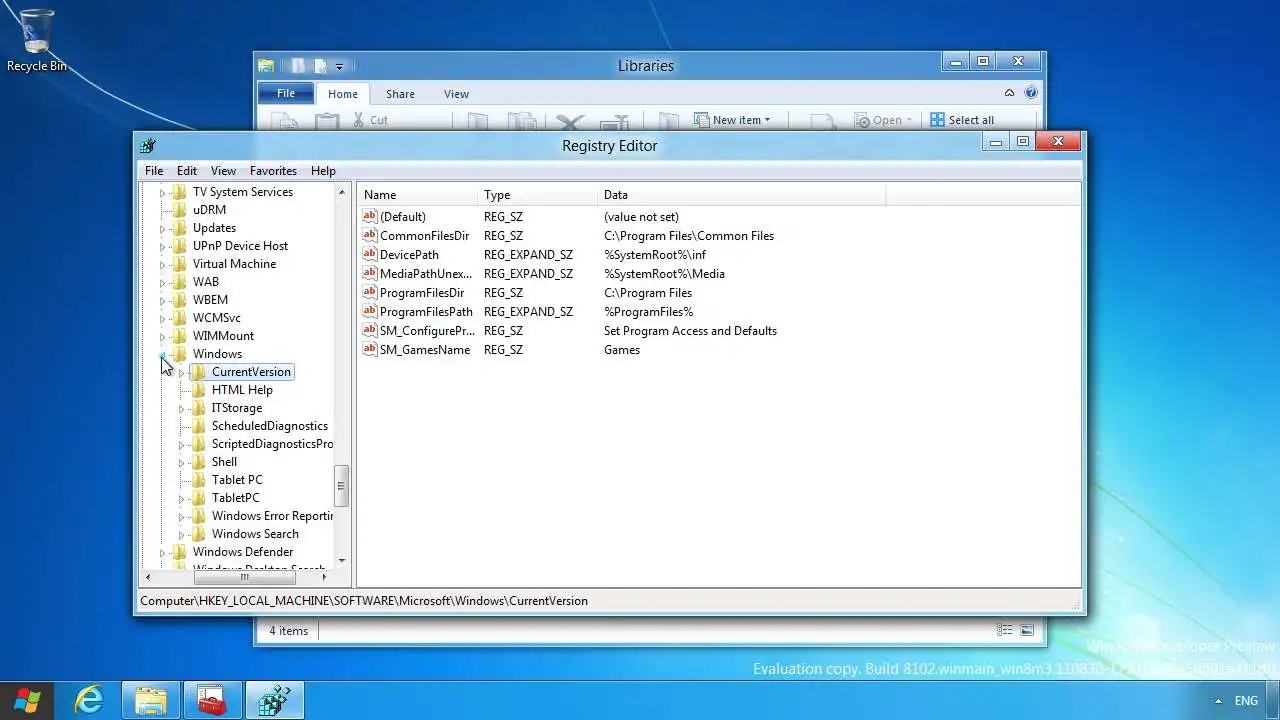1280x720 pixels.
Task: Click the tree pane vertical scrollbar thumb
Action: 342,486
